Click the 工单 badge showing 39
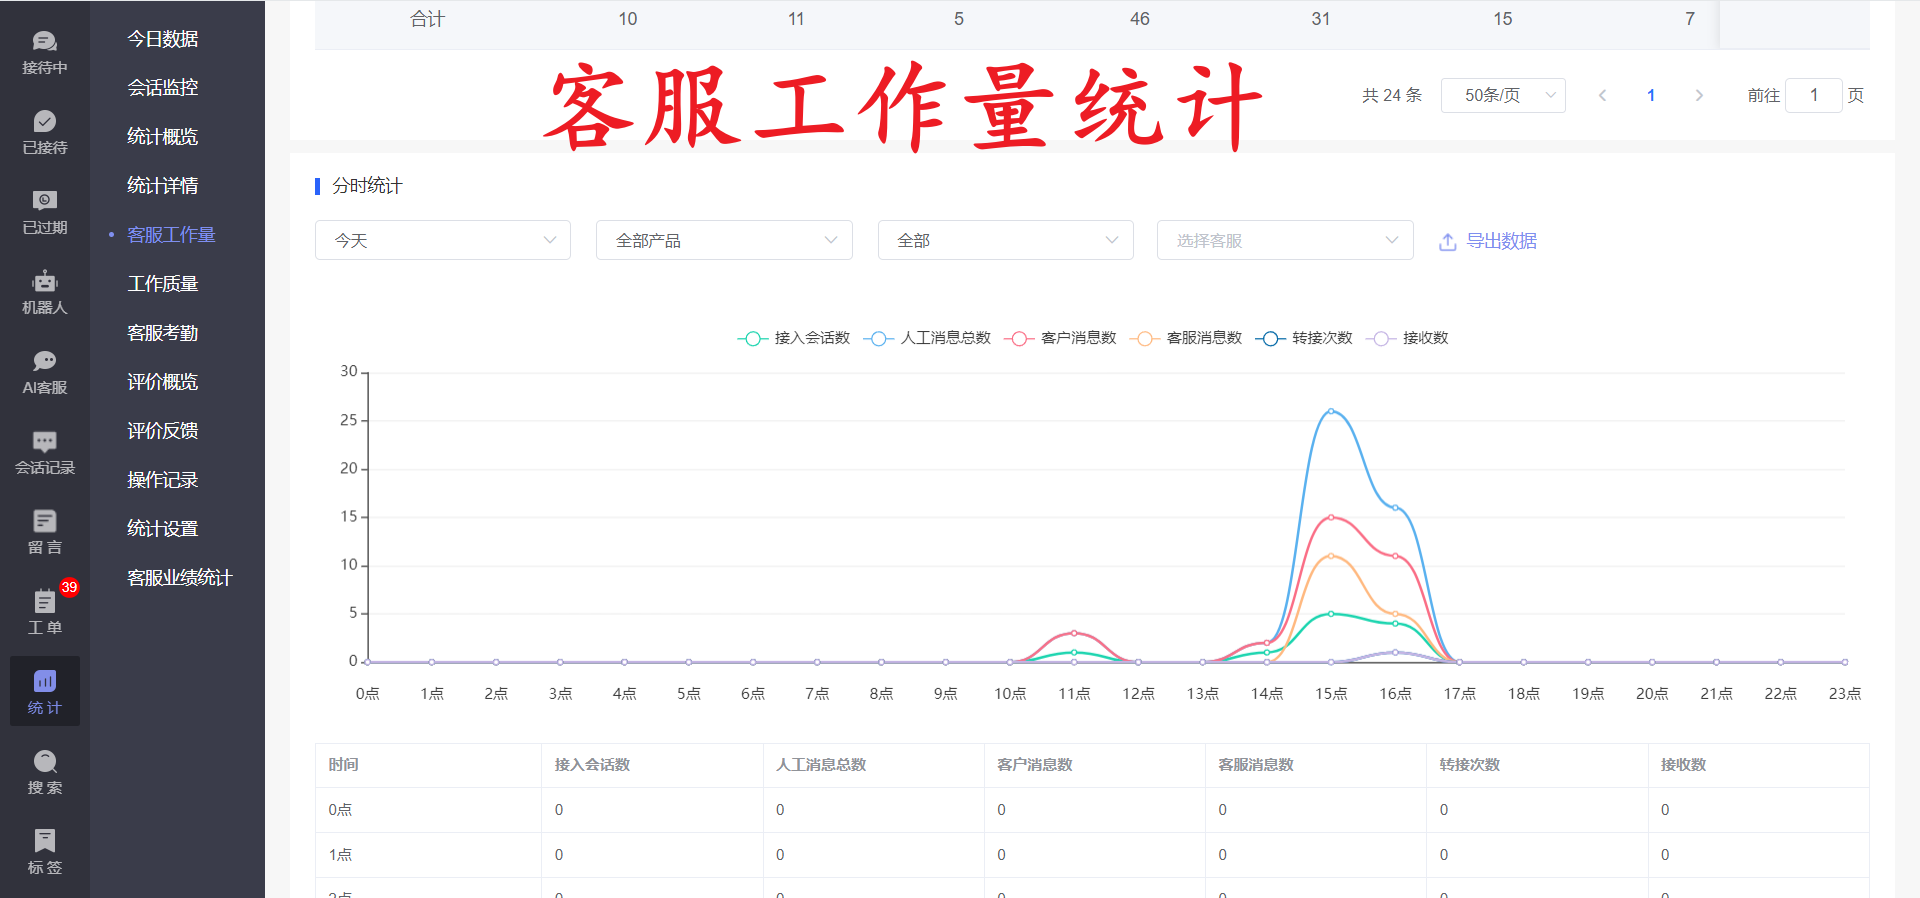 click(69, 588)
